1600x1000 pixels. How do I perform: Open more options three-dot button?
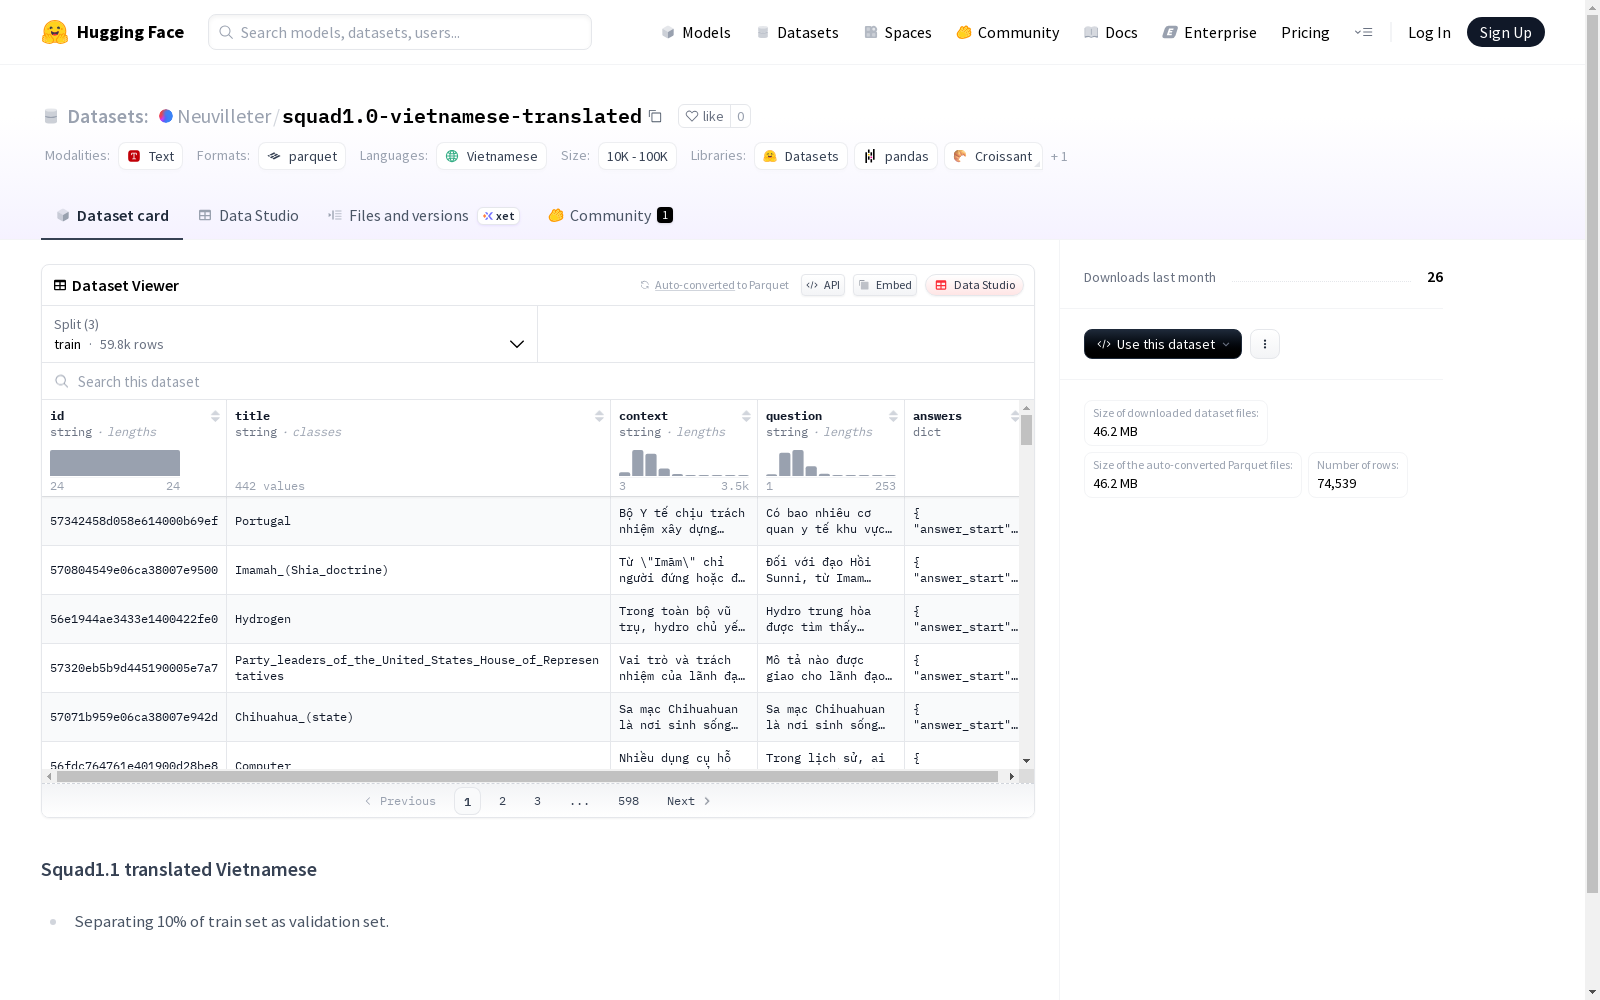click(x=1265, y=344)
